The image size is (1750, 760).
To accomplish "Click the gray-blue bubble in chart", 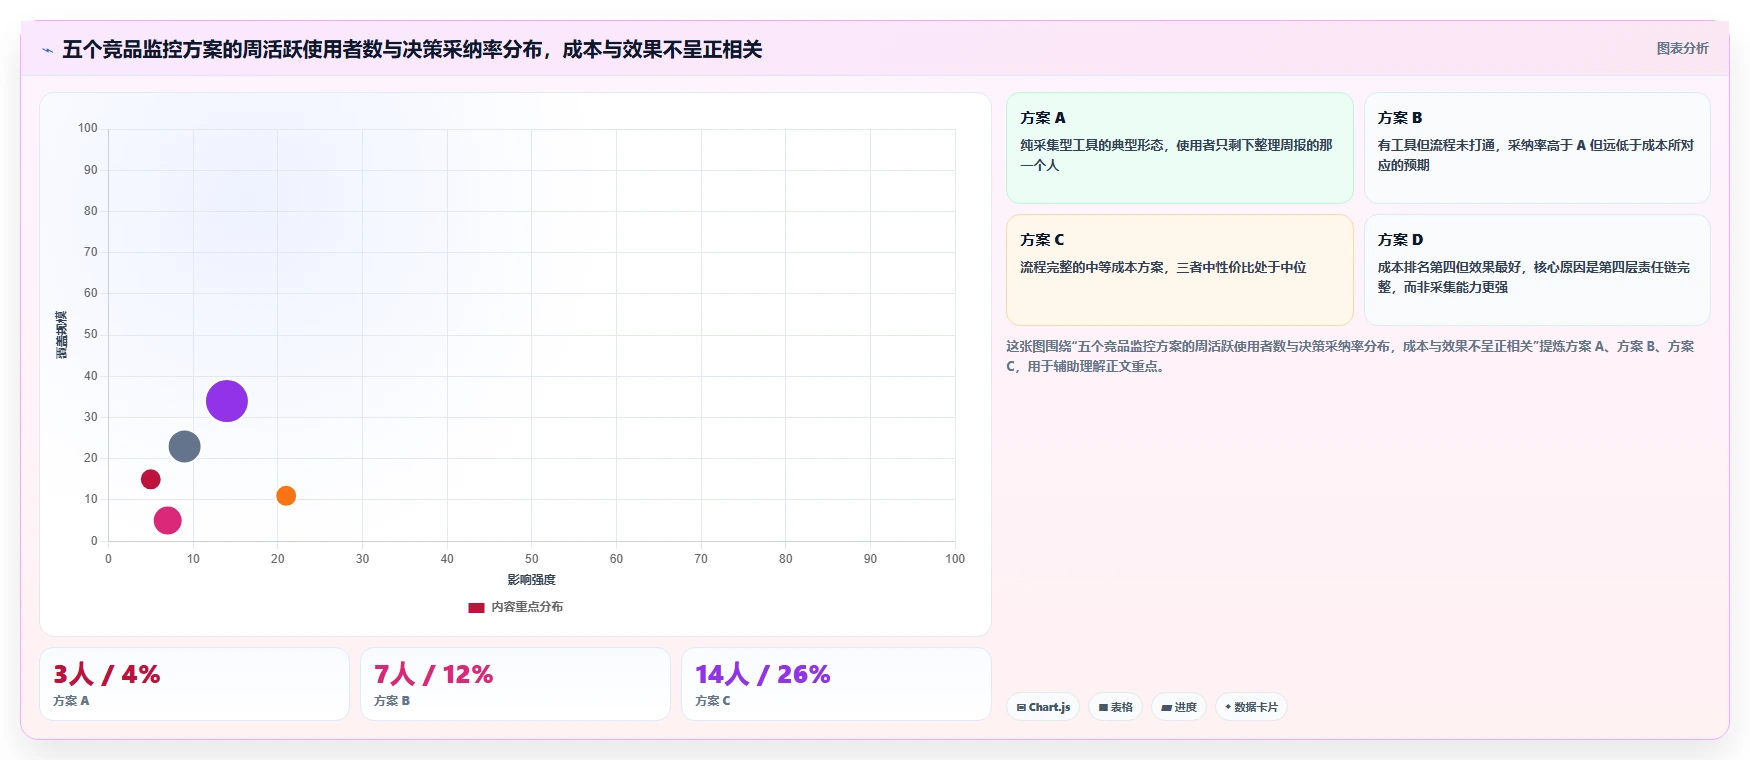I will pos(184,446).
